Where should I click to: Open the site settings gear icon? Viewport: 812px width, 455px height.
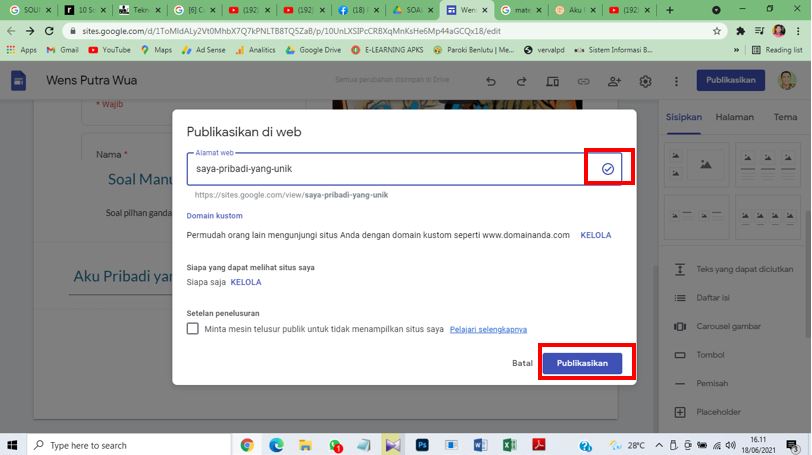click(x=645, y=81)
